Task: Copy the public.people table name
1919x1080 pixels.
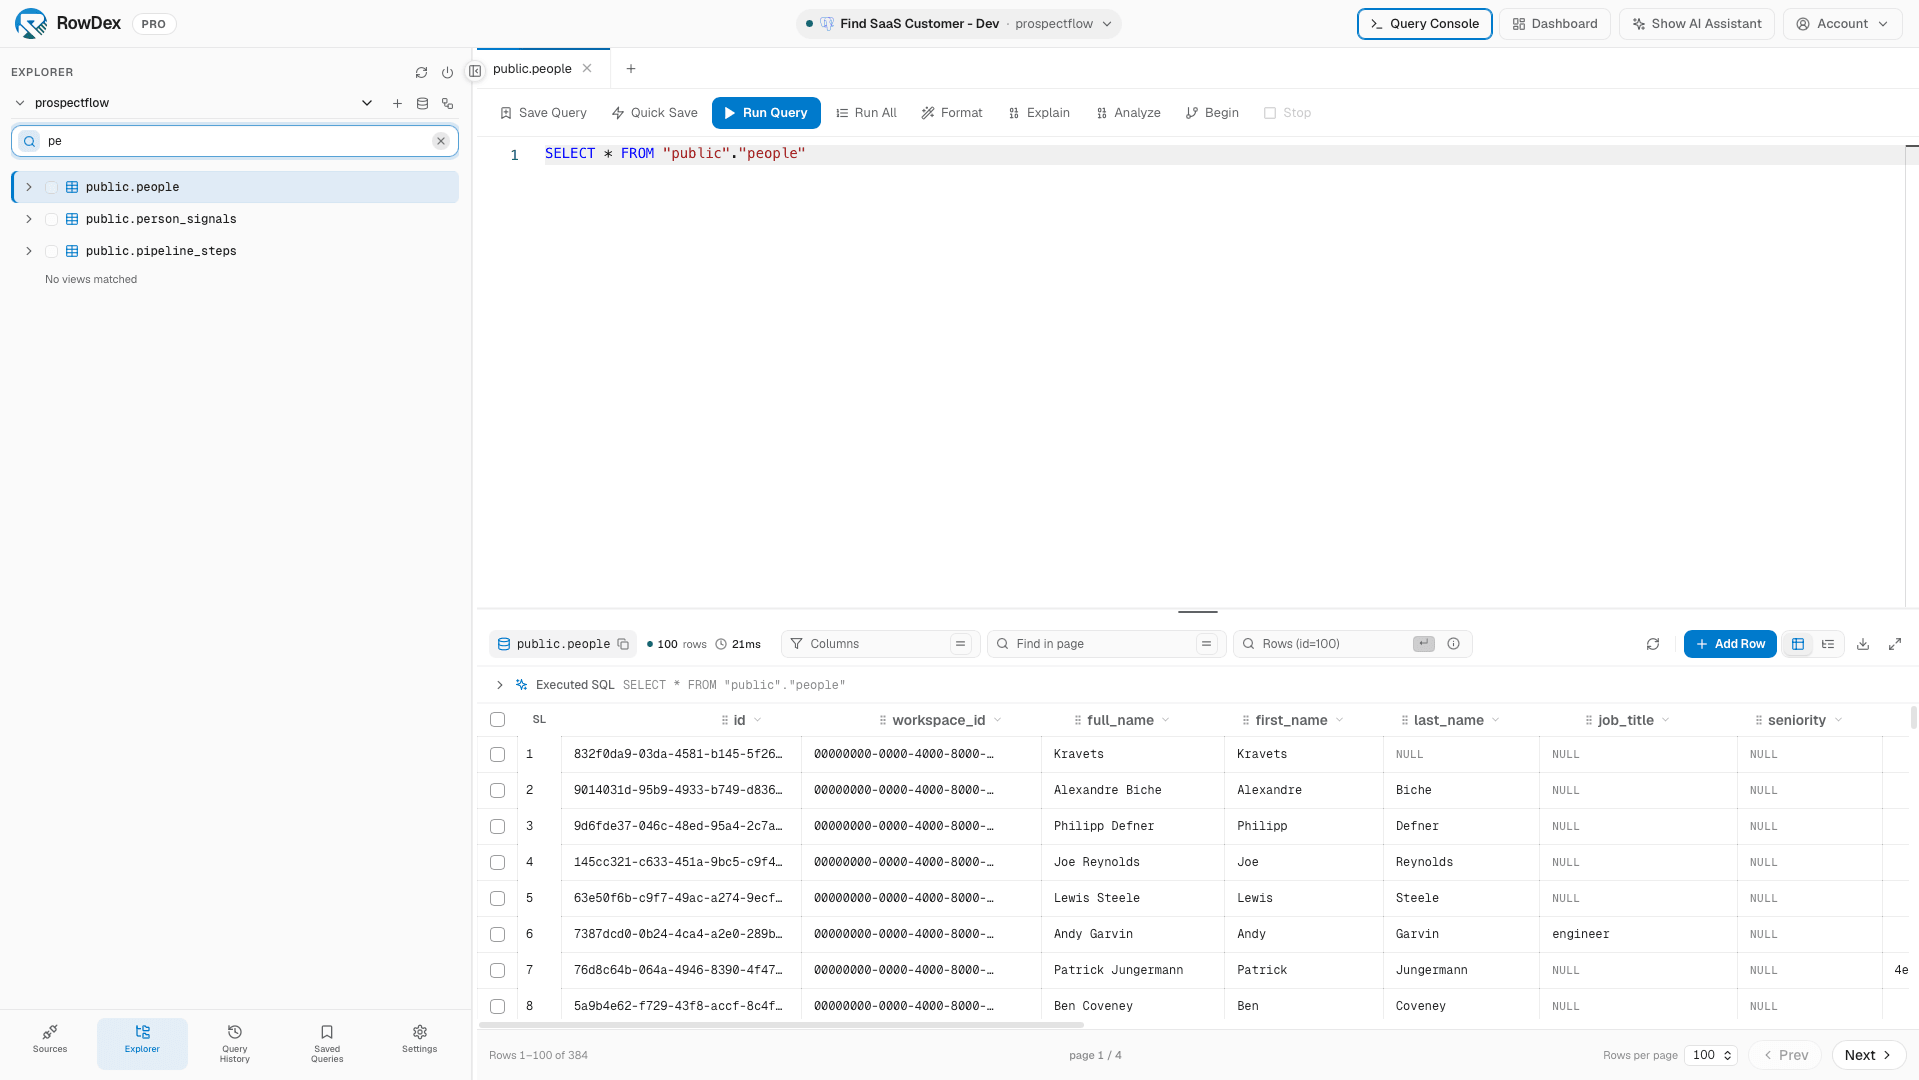Action: tap(623, 644)
